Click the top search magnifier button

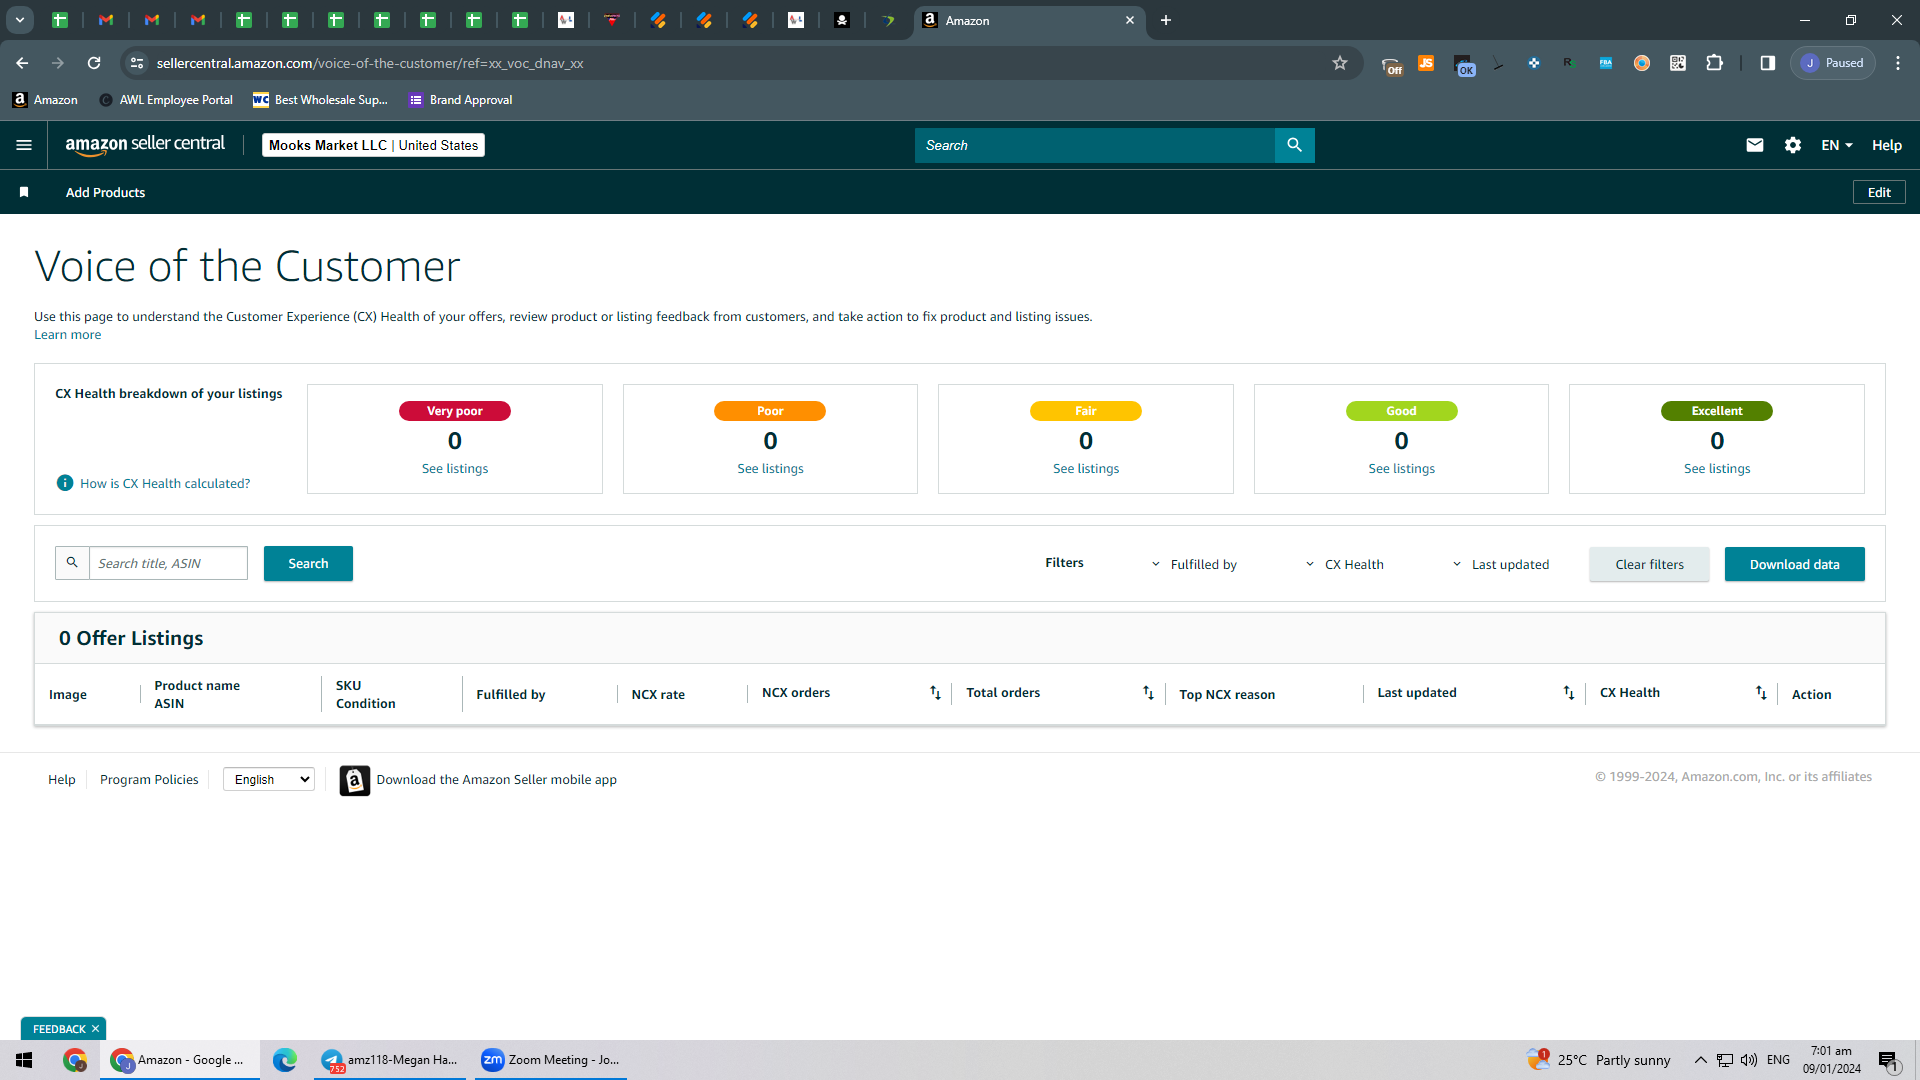coord(1294,145)
